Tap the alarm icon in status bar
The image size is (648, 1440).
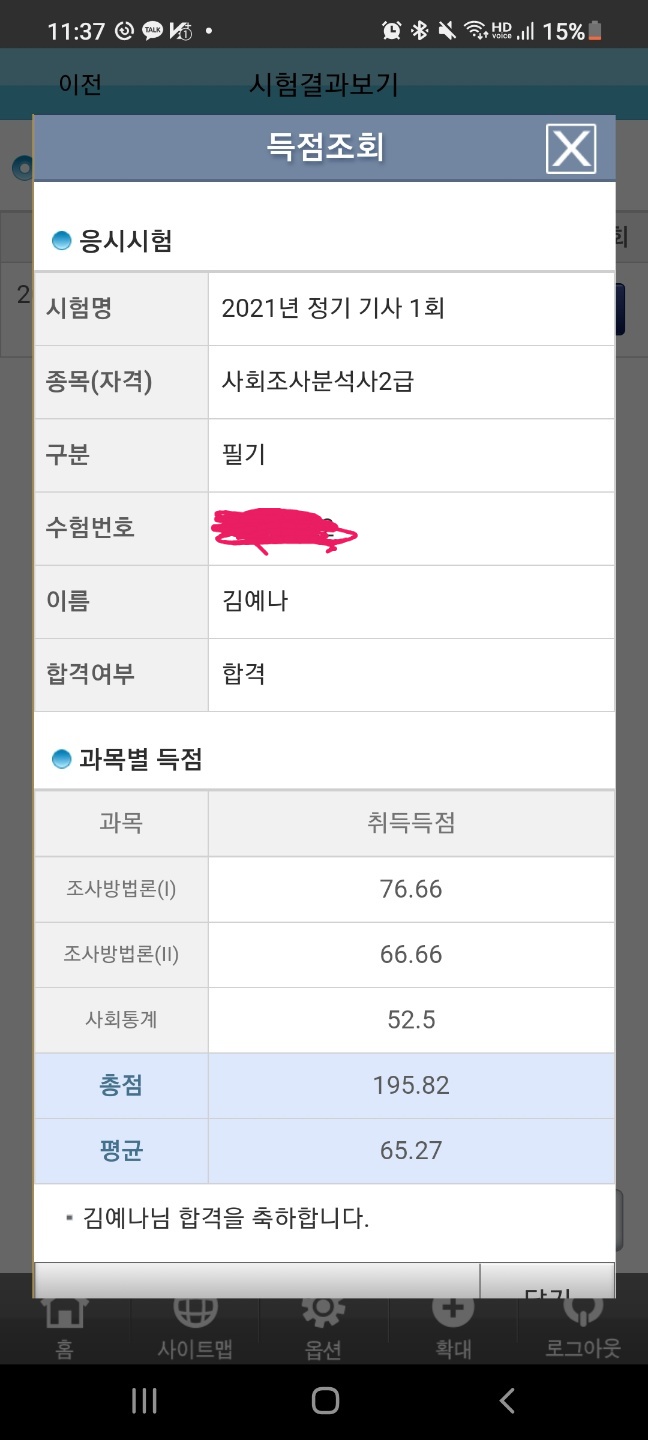tap(392, 31)
